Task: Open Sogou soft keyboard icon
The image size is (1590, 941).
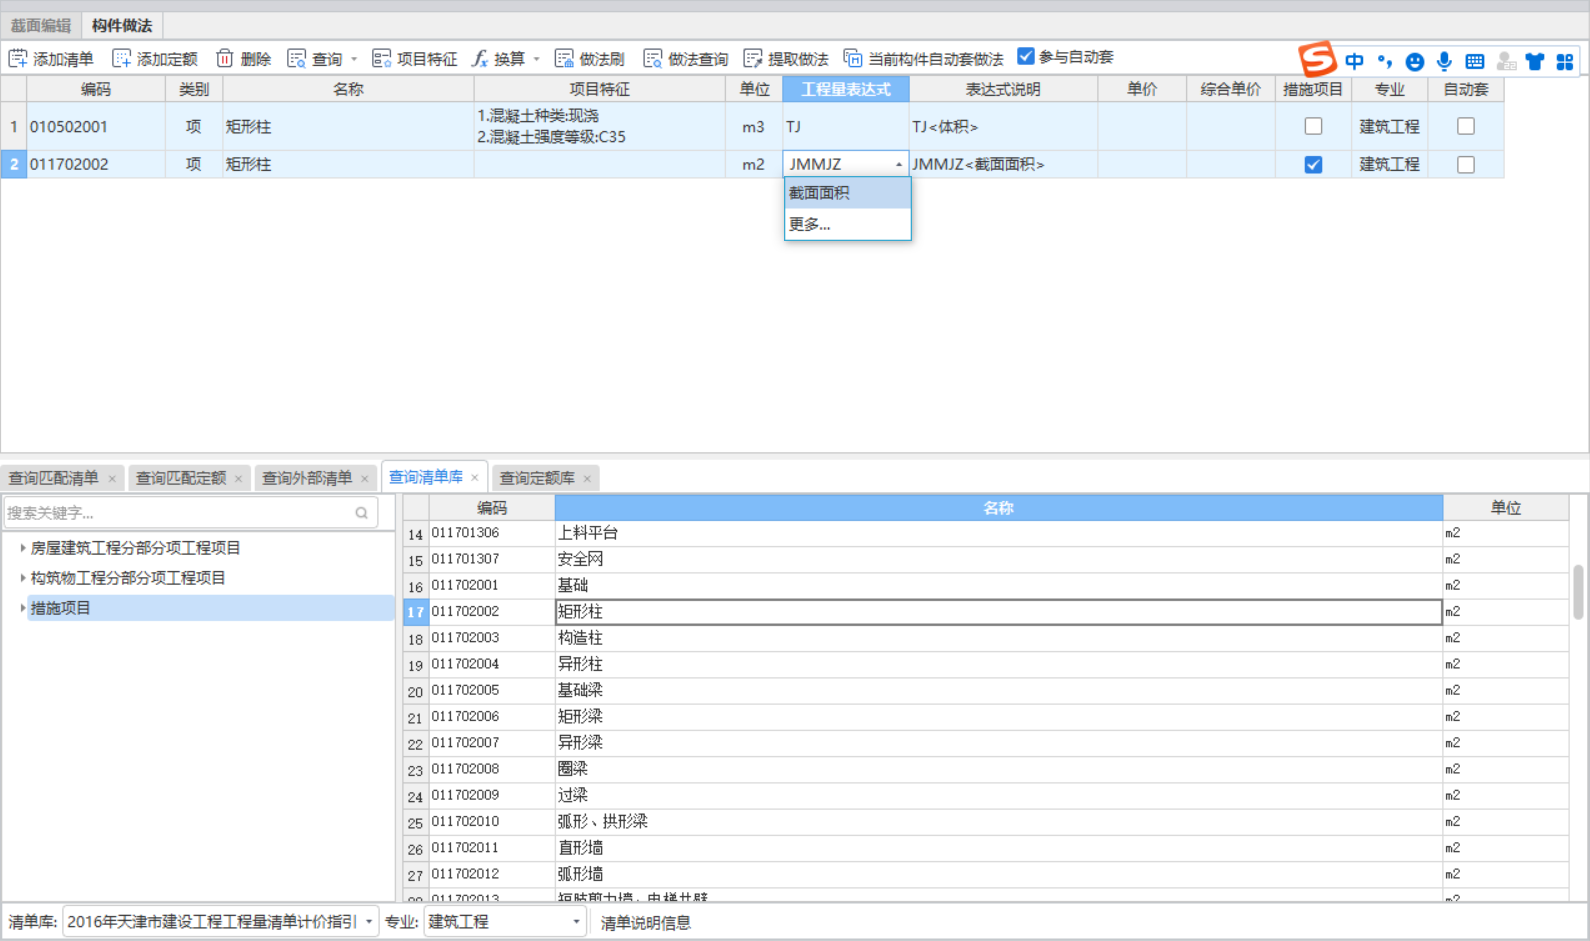Action: click(1474, 62)
